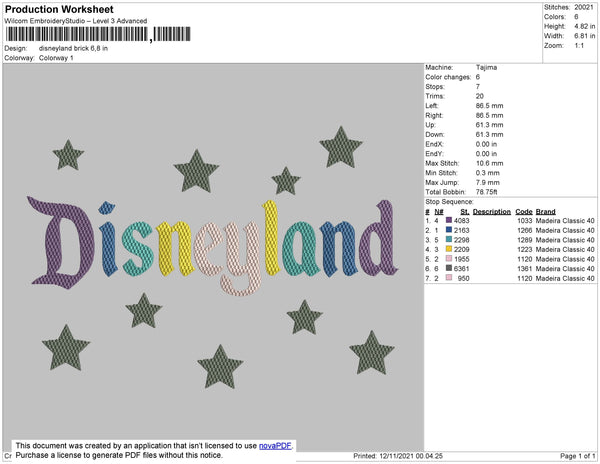The image size is (600, 464).
Task: Select thread code 1266 in stop 2
Action: pyautogui.click(x=525, y=230)
